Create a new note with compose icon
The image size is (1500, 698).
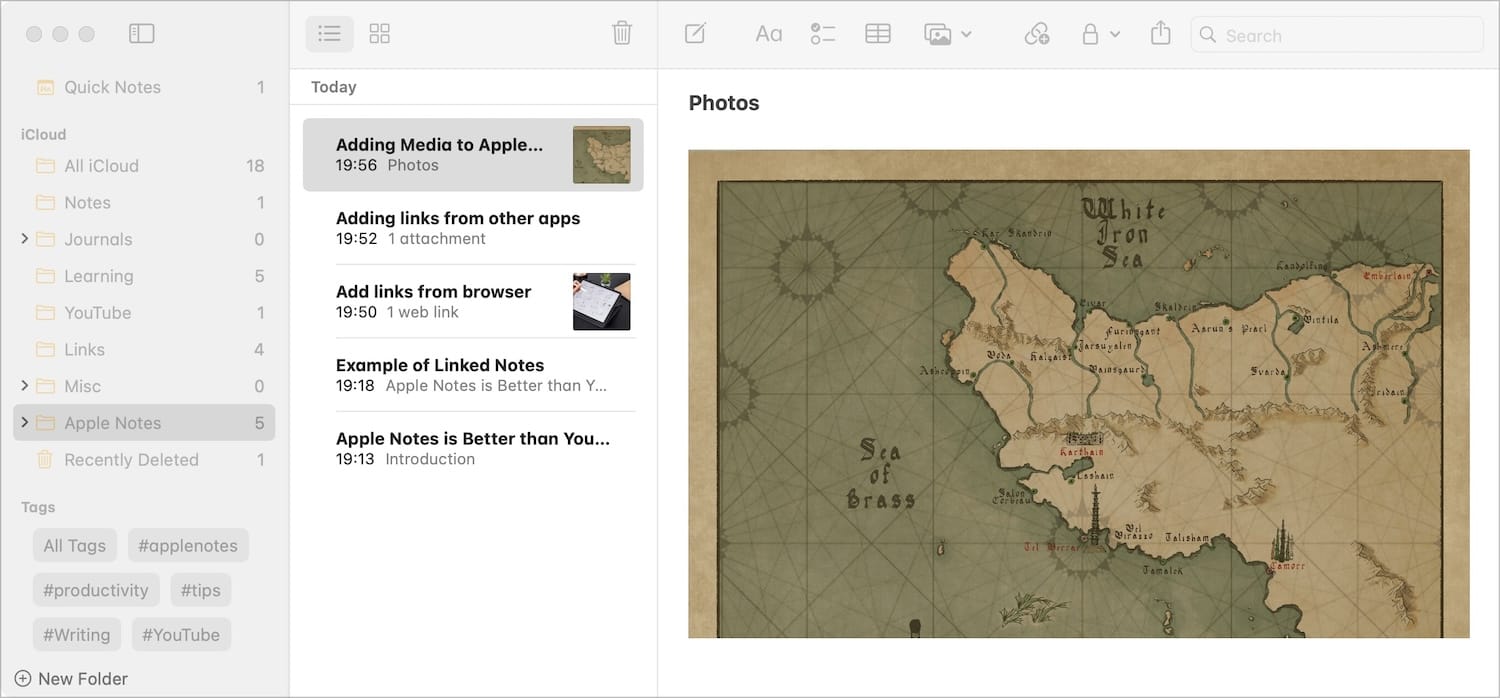(695, 34)
